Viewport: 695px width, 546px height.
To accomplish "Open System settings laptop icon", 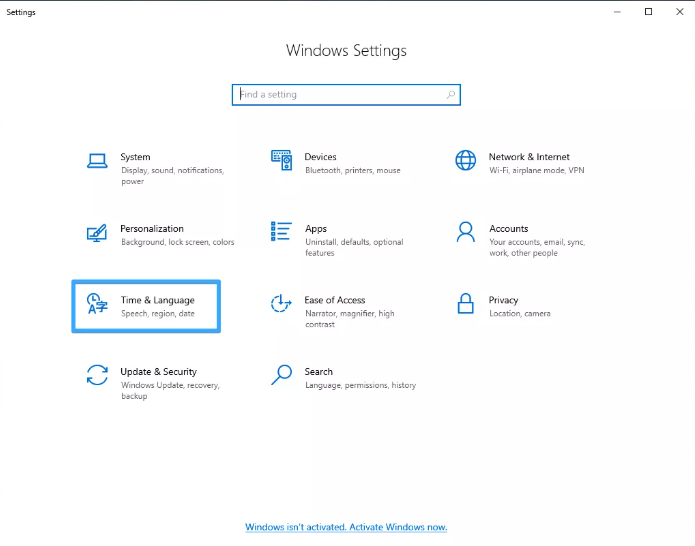I will 97,161.
